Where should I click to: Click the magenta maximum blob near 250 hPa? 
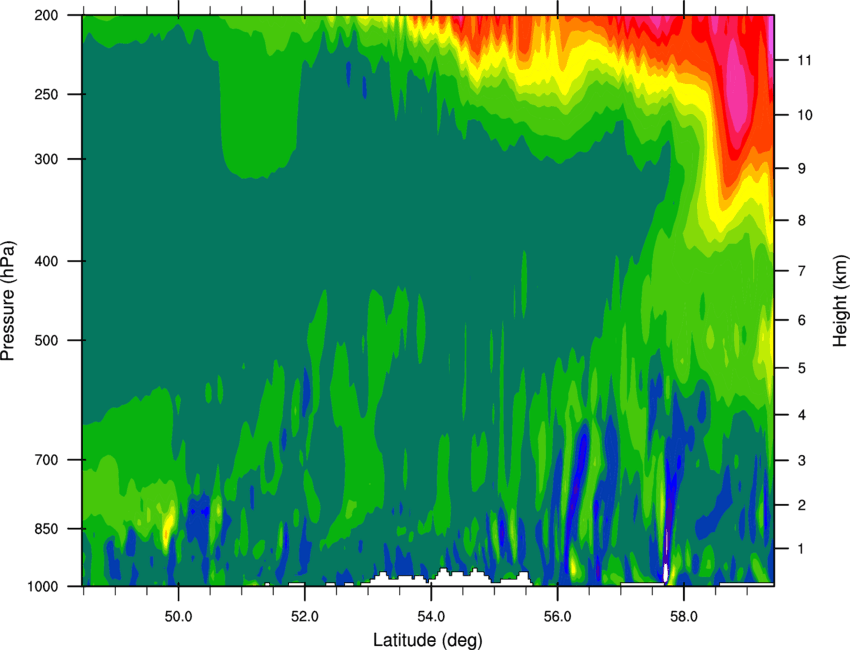[x=736, y=87]
